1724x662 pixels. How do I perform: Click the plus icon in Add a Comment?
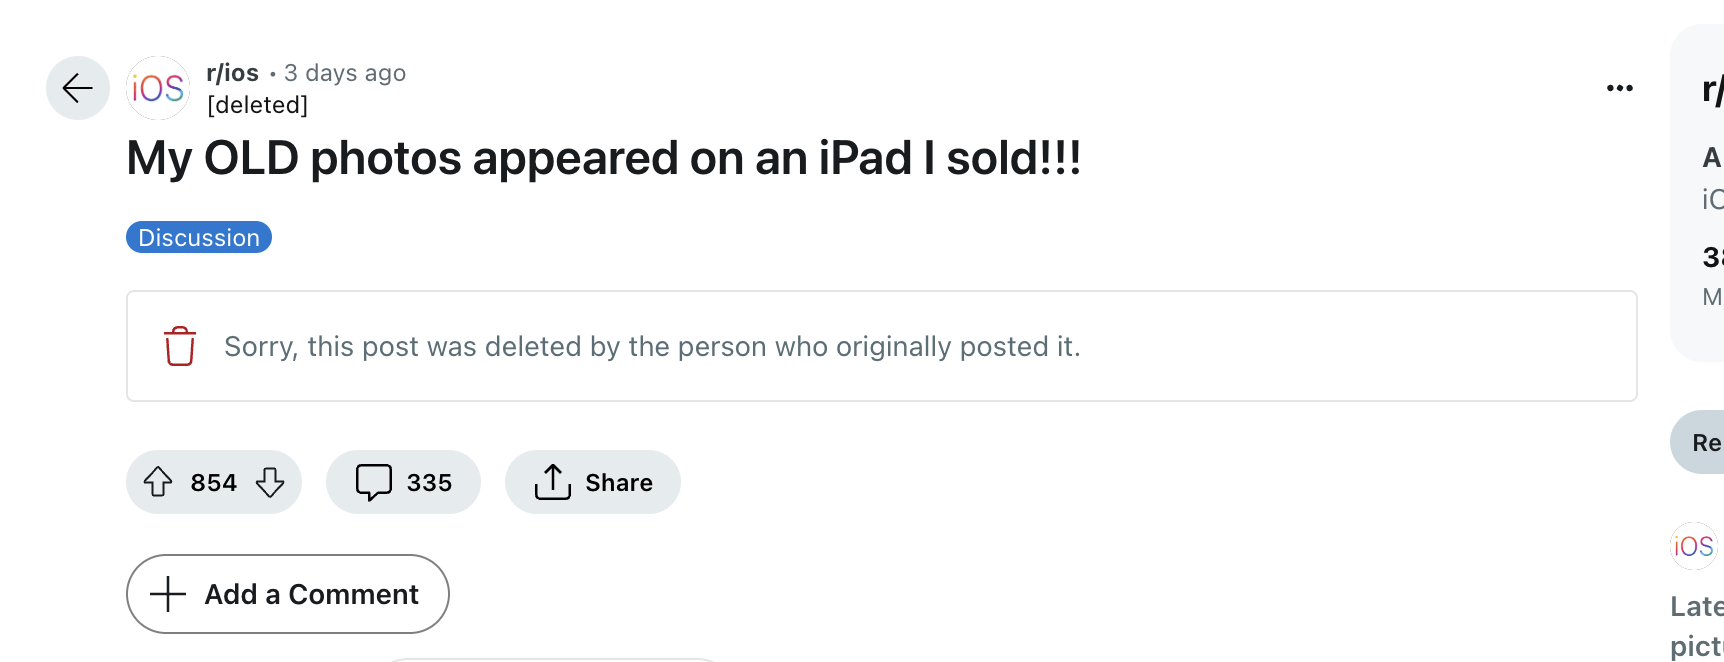point(168,594)
